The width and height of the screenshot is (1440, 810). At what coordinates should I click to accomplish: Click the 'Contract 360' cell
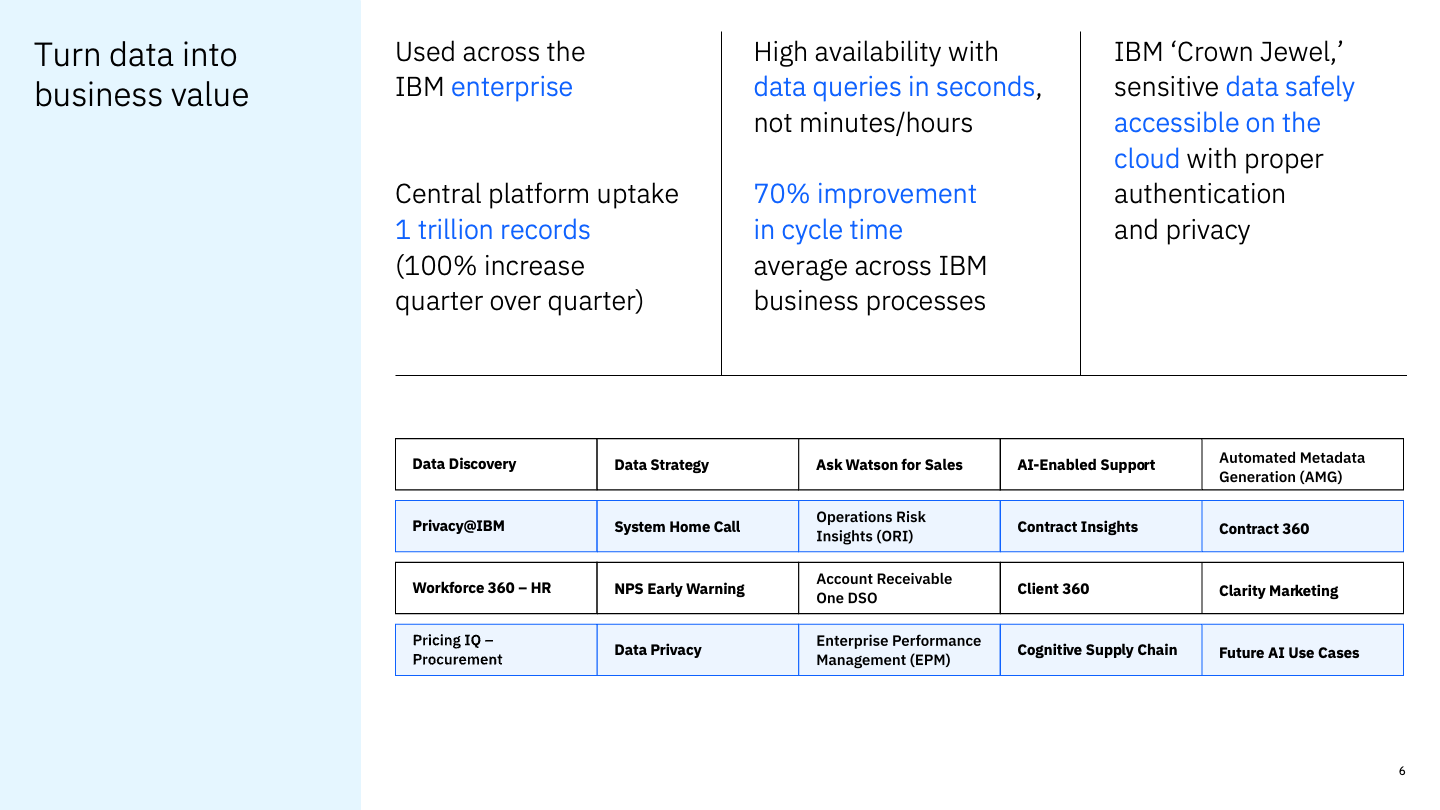coord(1302,526)
